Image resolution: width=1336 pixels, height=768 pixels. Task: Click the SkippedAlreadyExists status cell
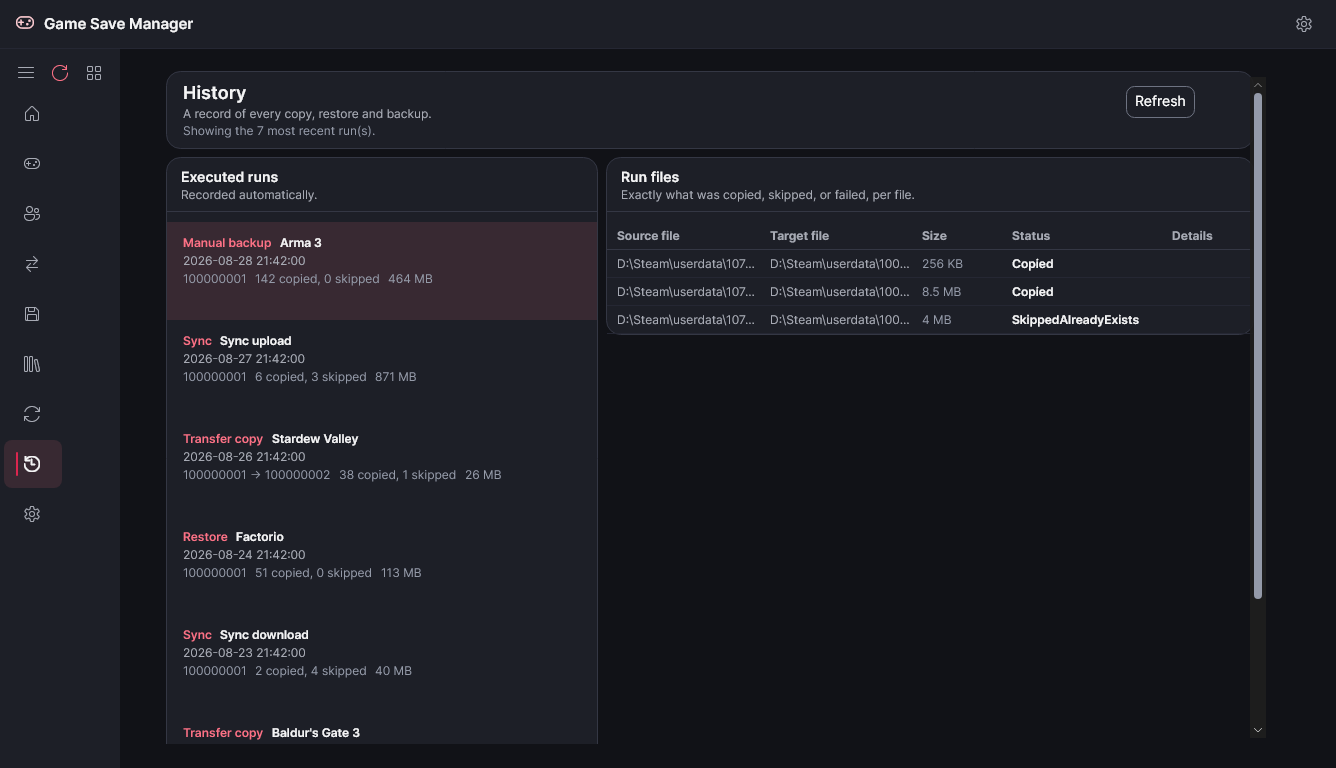point(1075,320)
